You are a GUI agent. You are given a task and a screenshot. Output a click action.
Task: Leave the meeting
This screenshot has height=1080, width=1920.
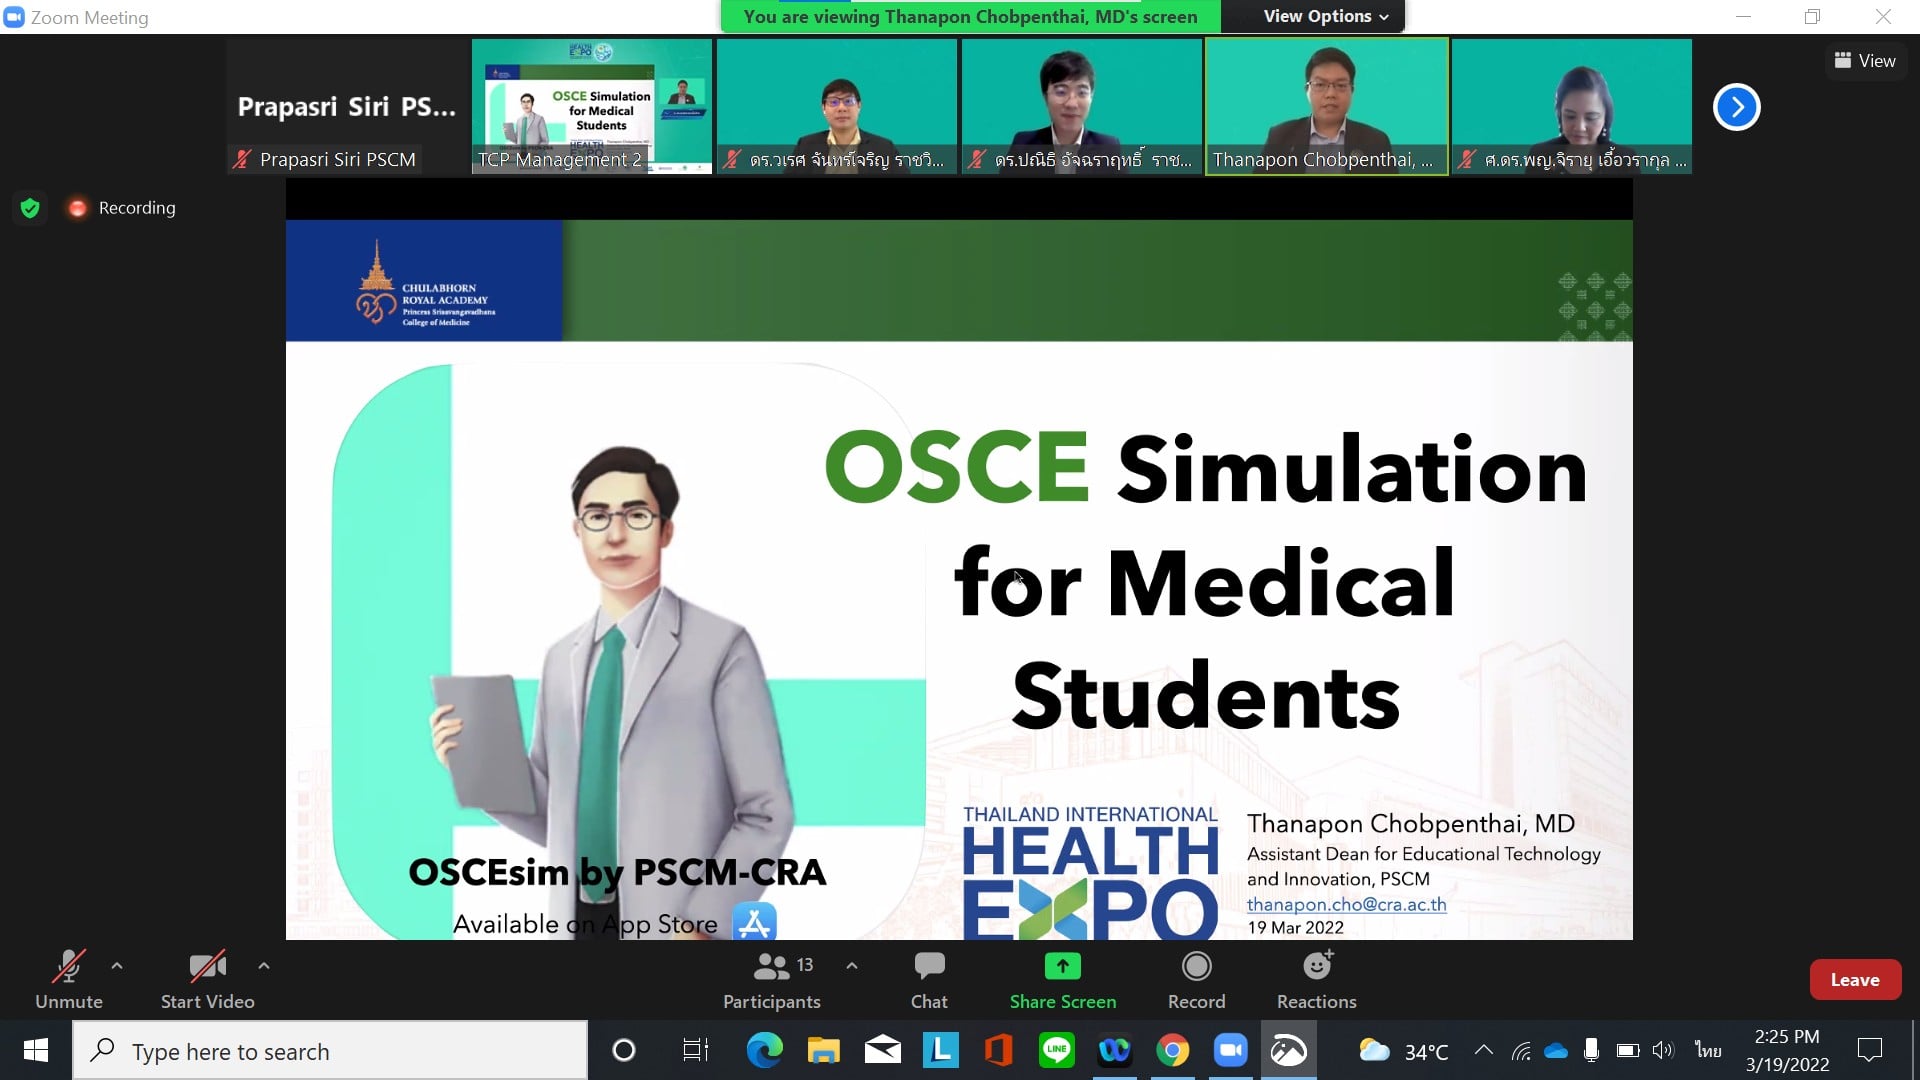tap(1855, 980)
